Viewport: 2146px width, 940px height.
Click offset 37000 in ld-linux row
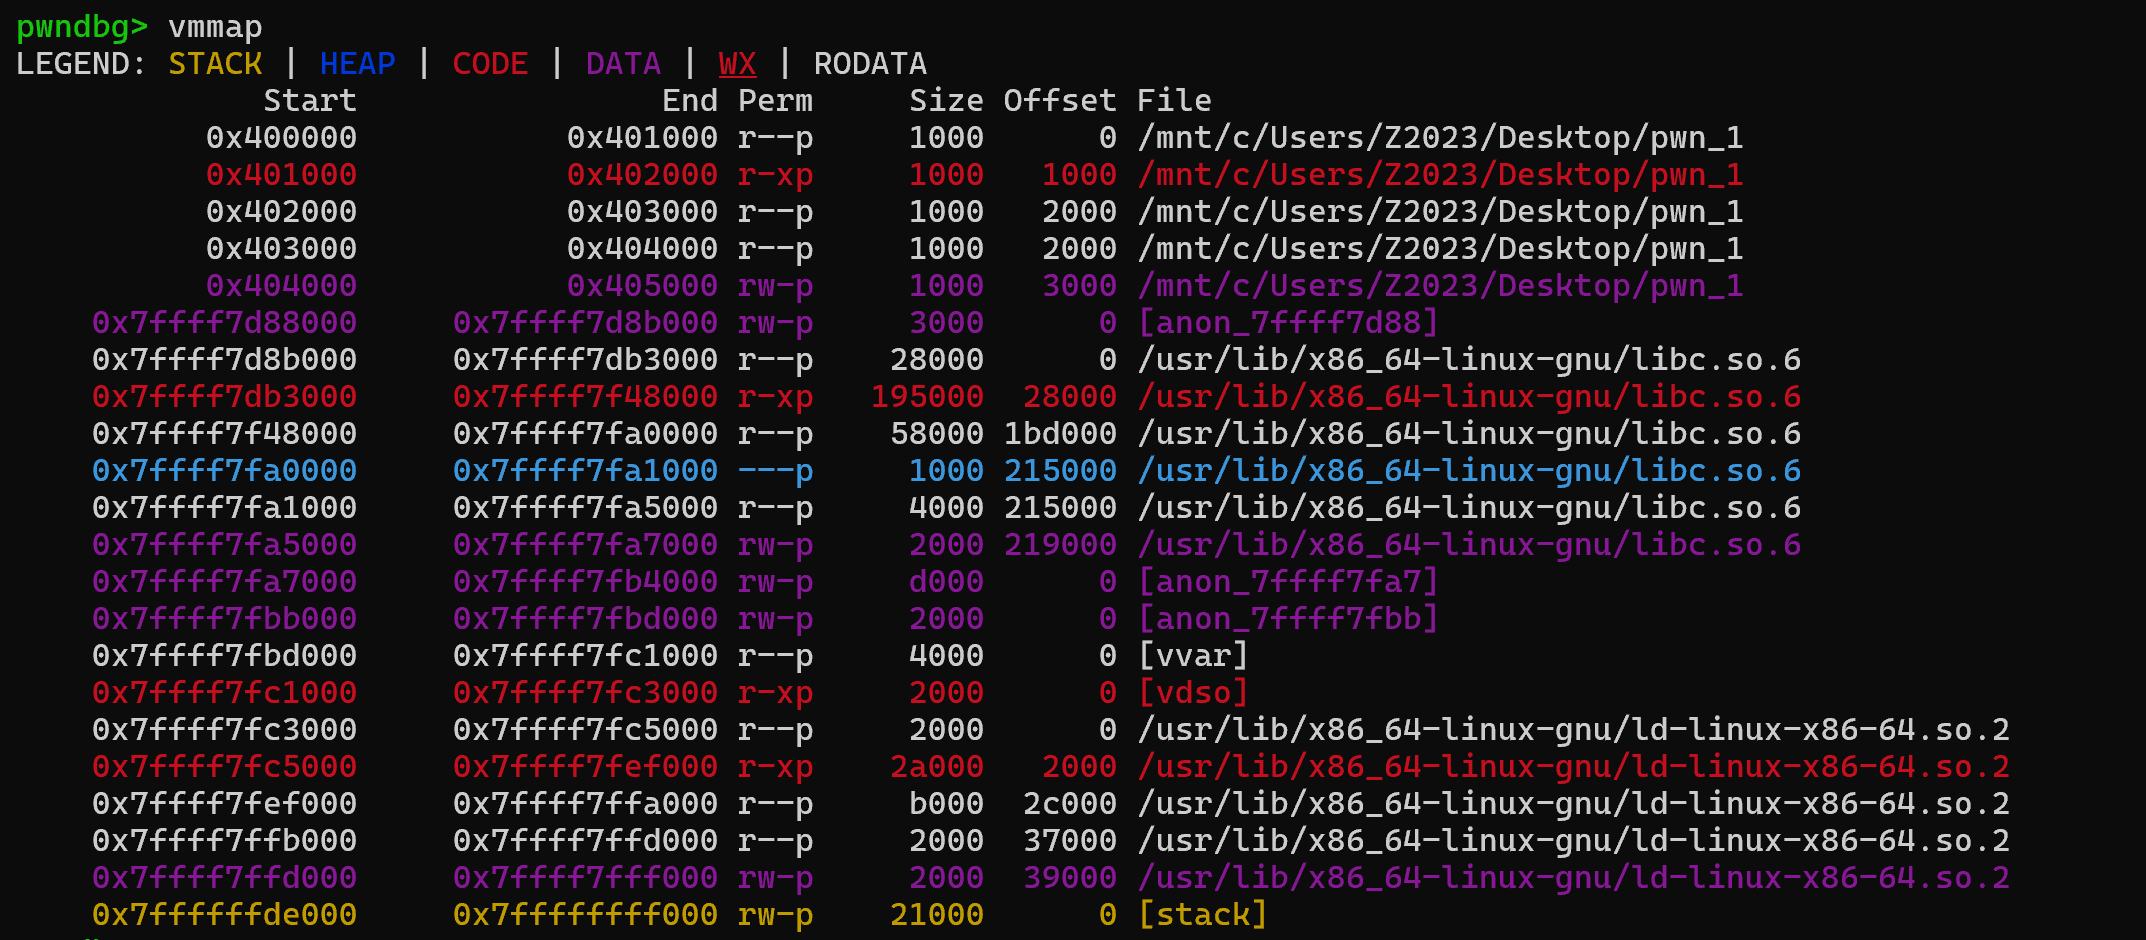click(x=1070, y=841)
